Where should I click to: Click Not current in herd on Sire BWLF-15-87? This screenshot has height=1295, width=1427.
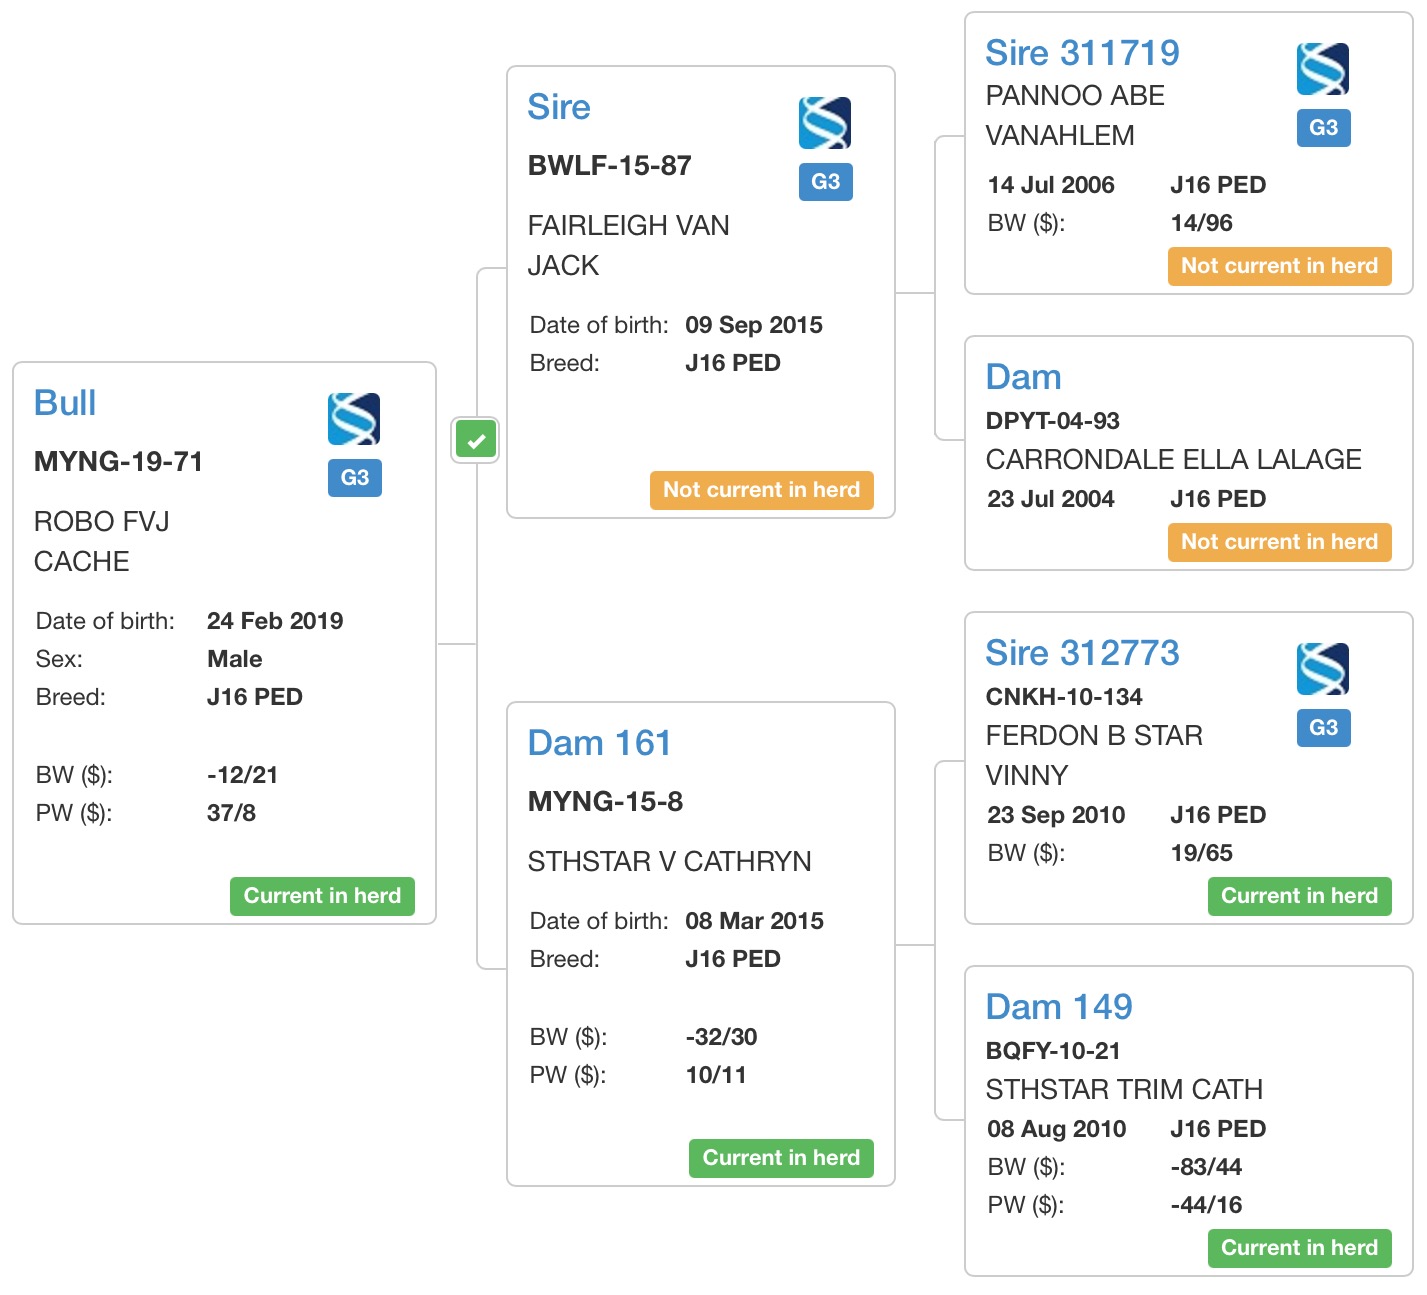(x=761, y=490)
